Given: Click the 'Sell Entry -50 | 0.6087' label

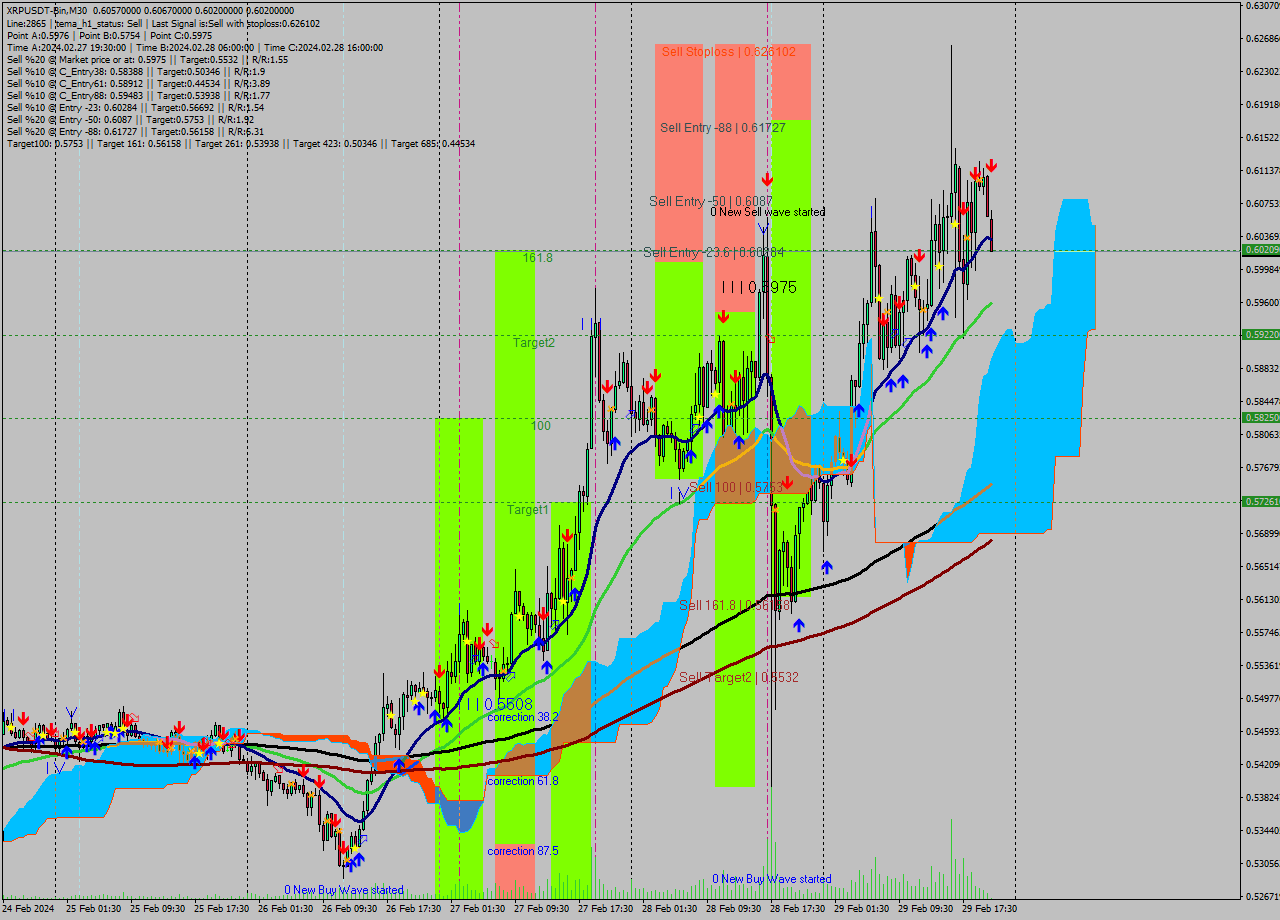Looking at the screenshot, I should (711, 201).
